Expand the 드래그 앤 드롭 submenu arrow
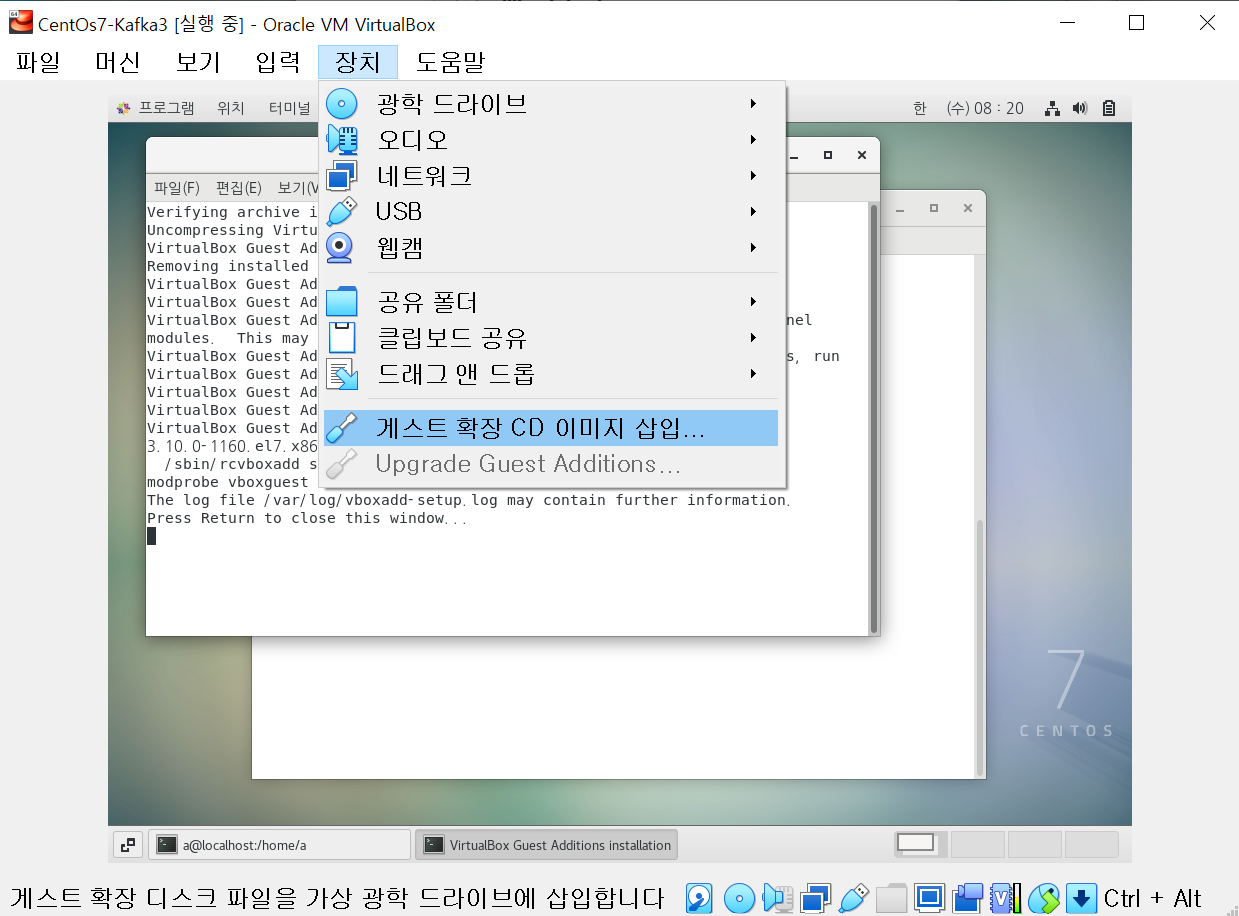1239x916 pixels. (x=753, y=374)
